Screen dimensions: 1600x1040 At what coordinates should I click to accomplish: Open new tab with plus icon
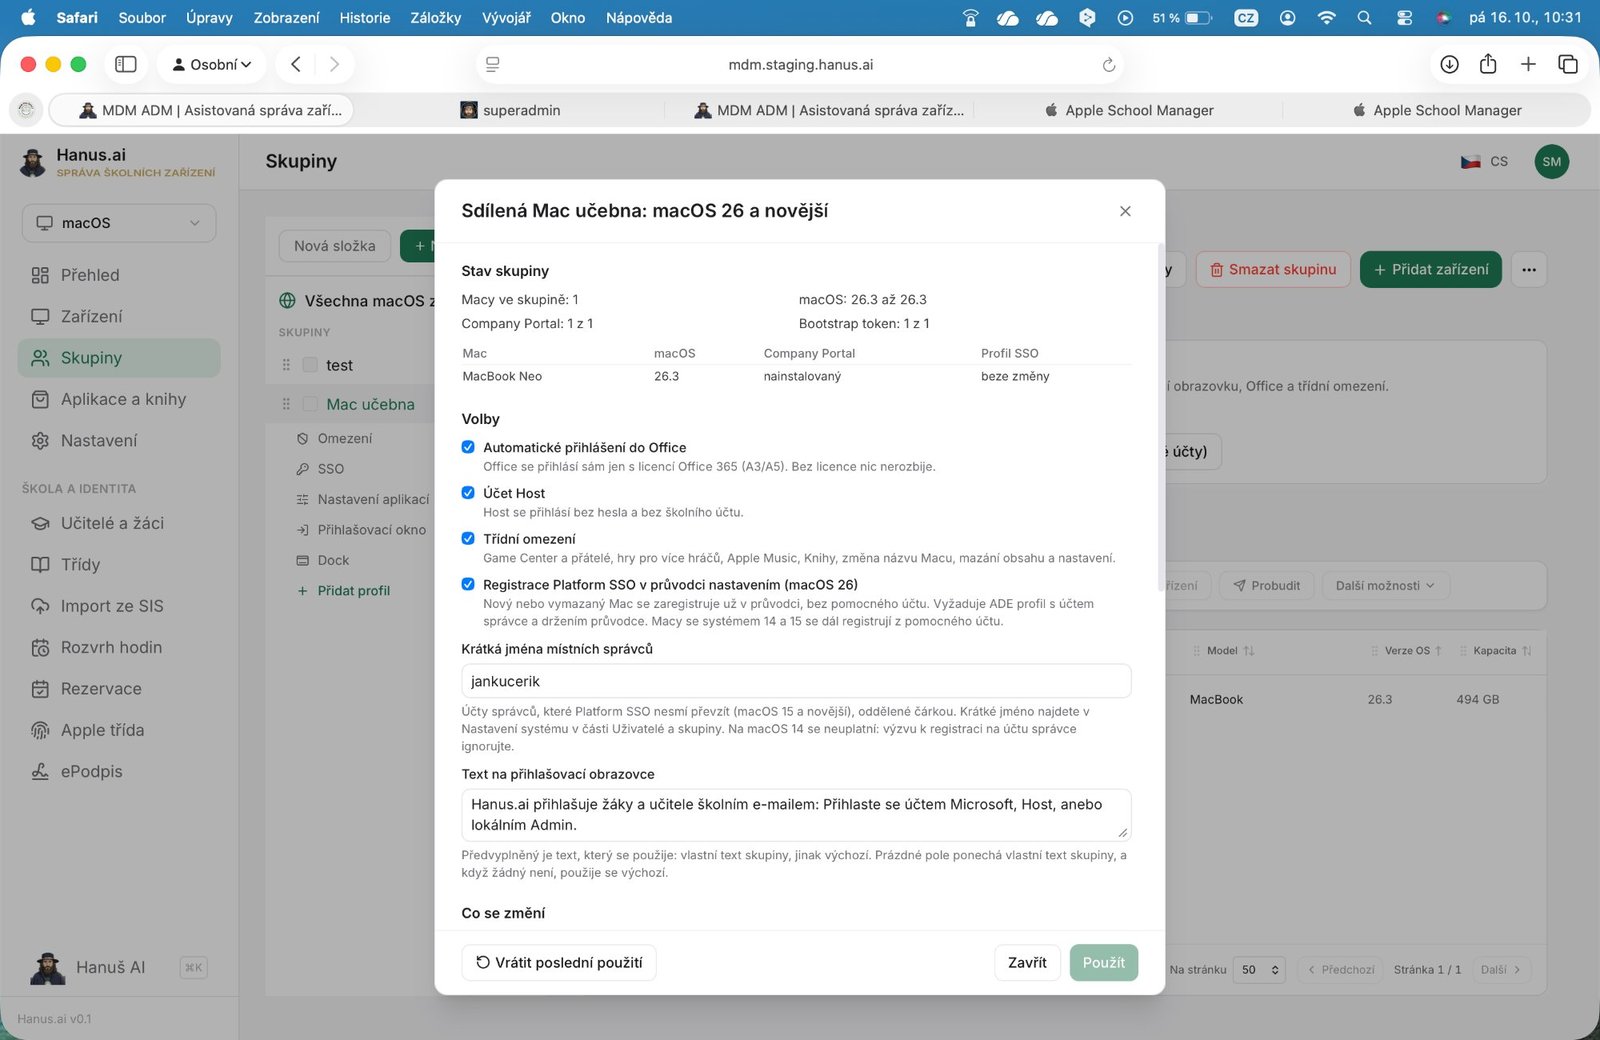tap(1528, 64)
